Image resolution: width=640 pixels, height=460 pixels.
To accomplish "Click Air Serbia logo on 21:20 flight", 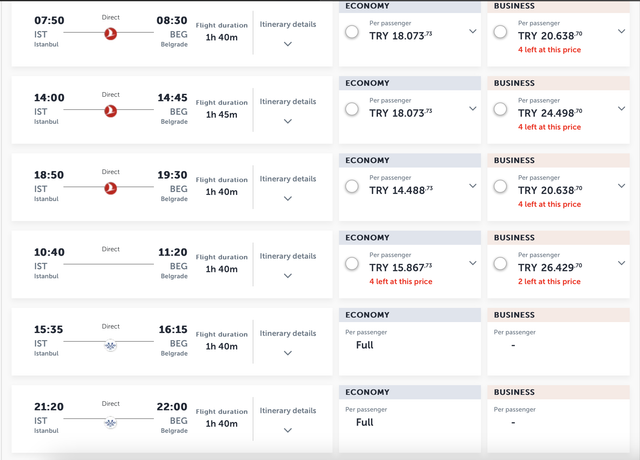I will 111,423.
